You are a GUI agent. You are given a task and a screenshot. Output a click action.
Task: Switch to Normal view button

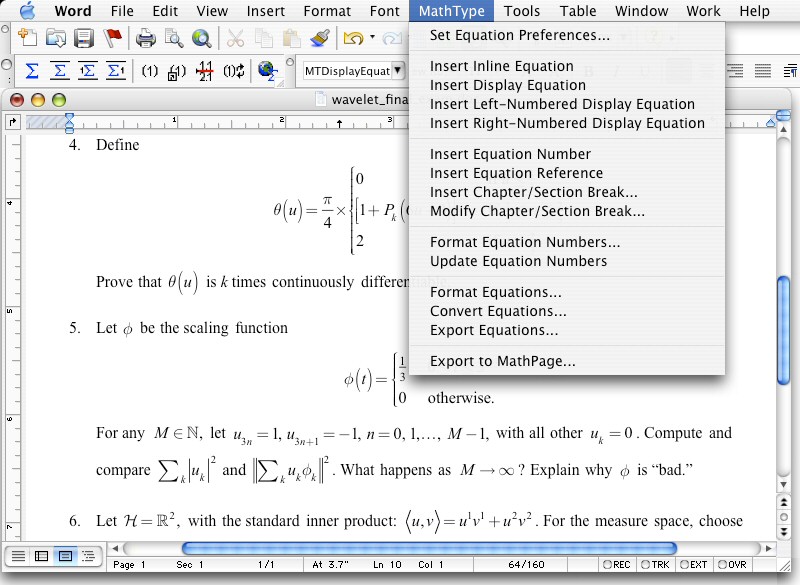click(18, 556)
